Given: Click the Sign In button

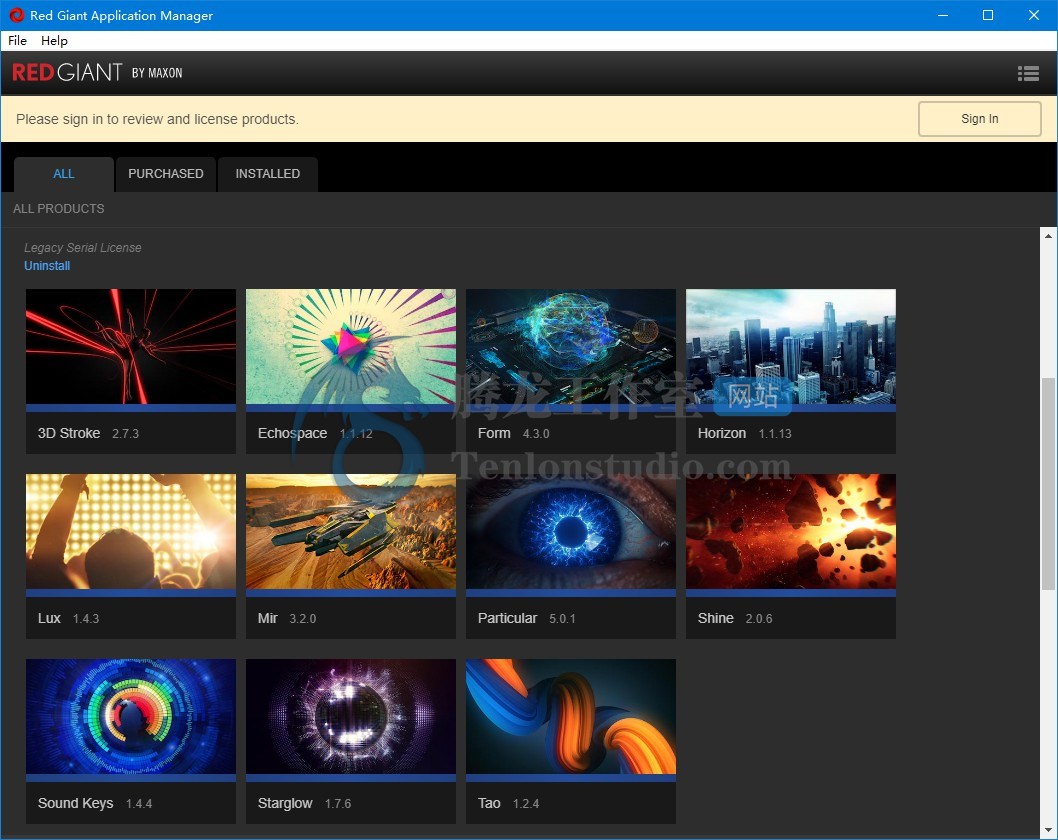Looking at the screenshot, I should pyautogui.click(x=980, y=119).
